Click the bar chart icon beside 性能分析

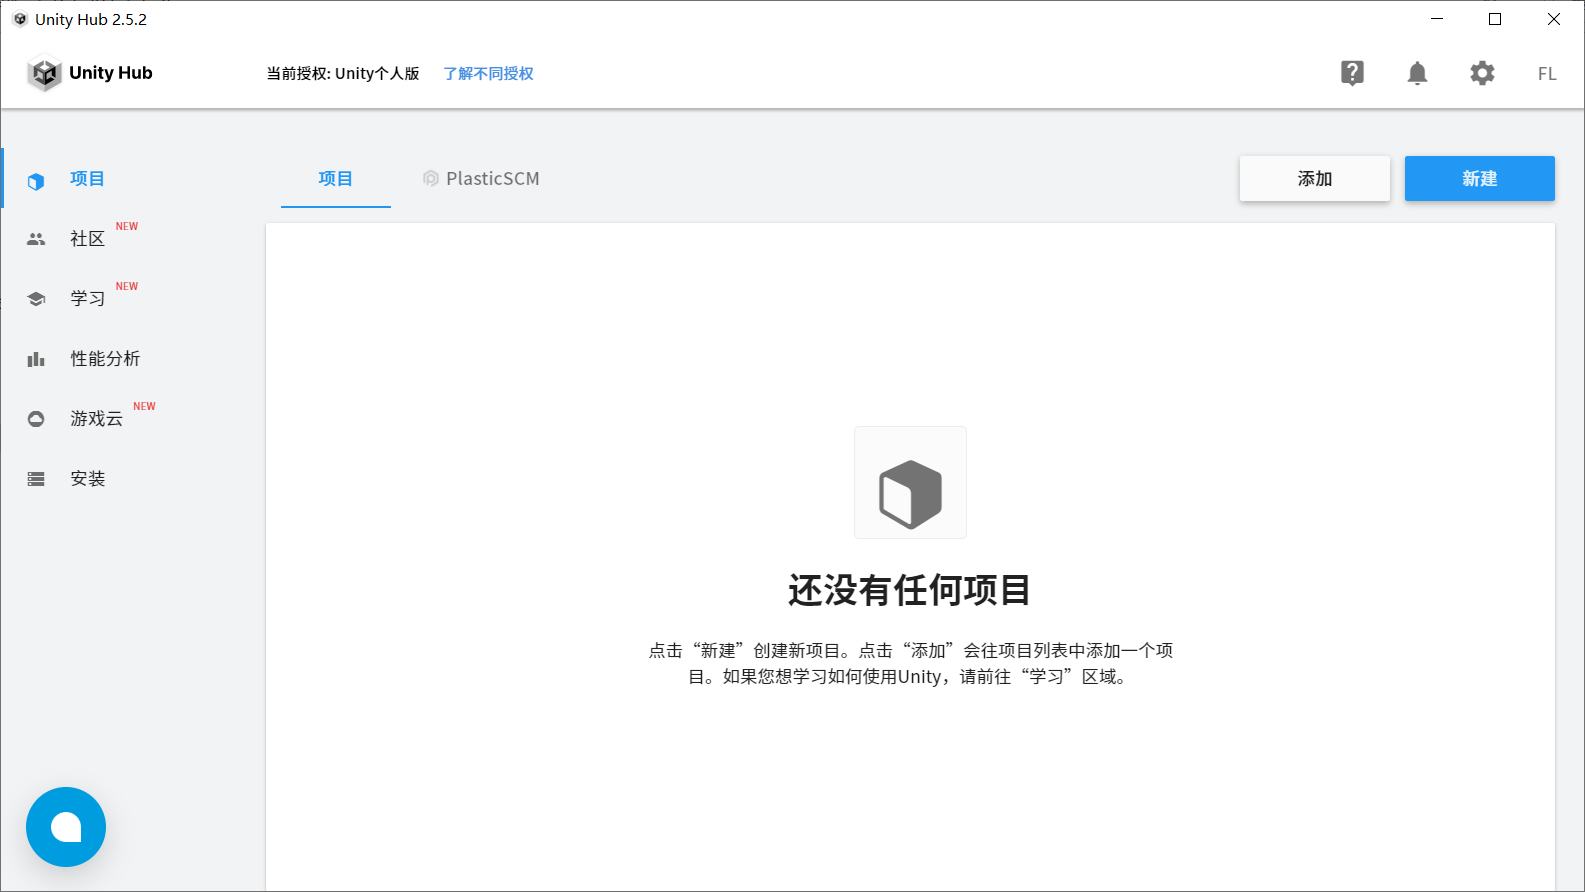click(36, 359)
